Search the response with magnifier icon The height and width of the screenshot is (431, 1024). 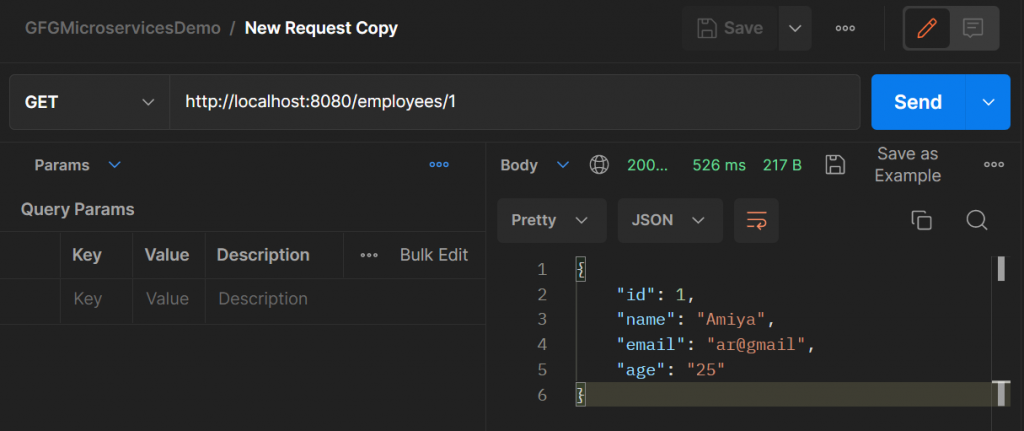pos(977,220)
